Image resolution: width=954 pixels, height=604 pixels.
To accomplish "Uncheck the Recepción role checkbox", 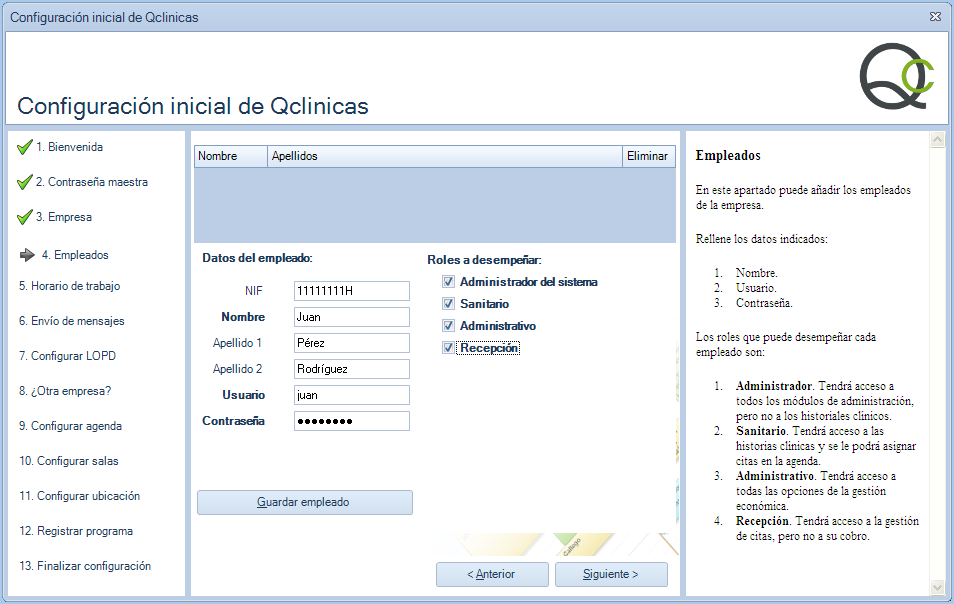I will (x=449, y=348).
